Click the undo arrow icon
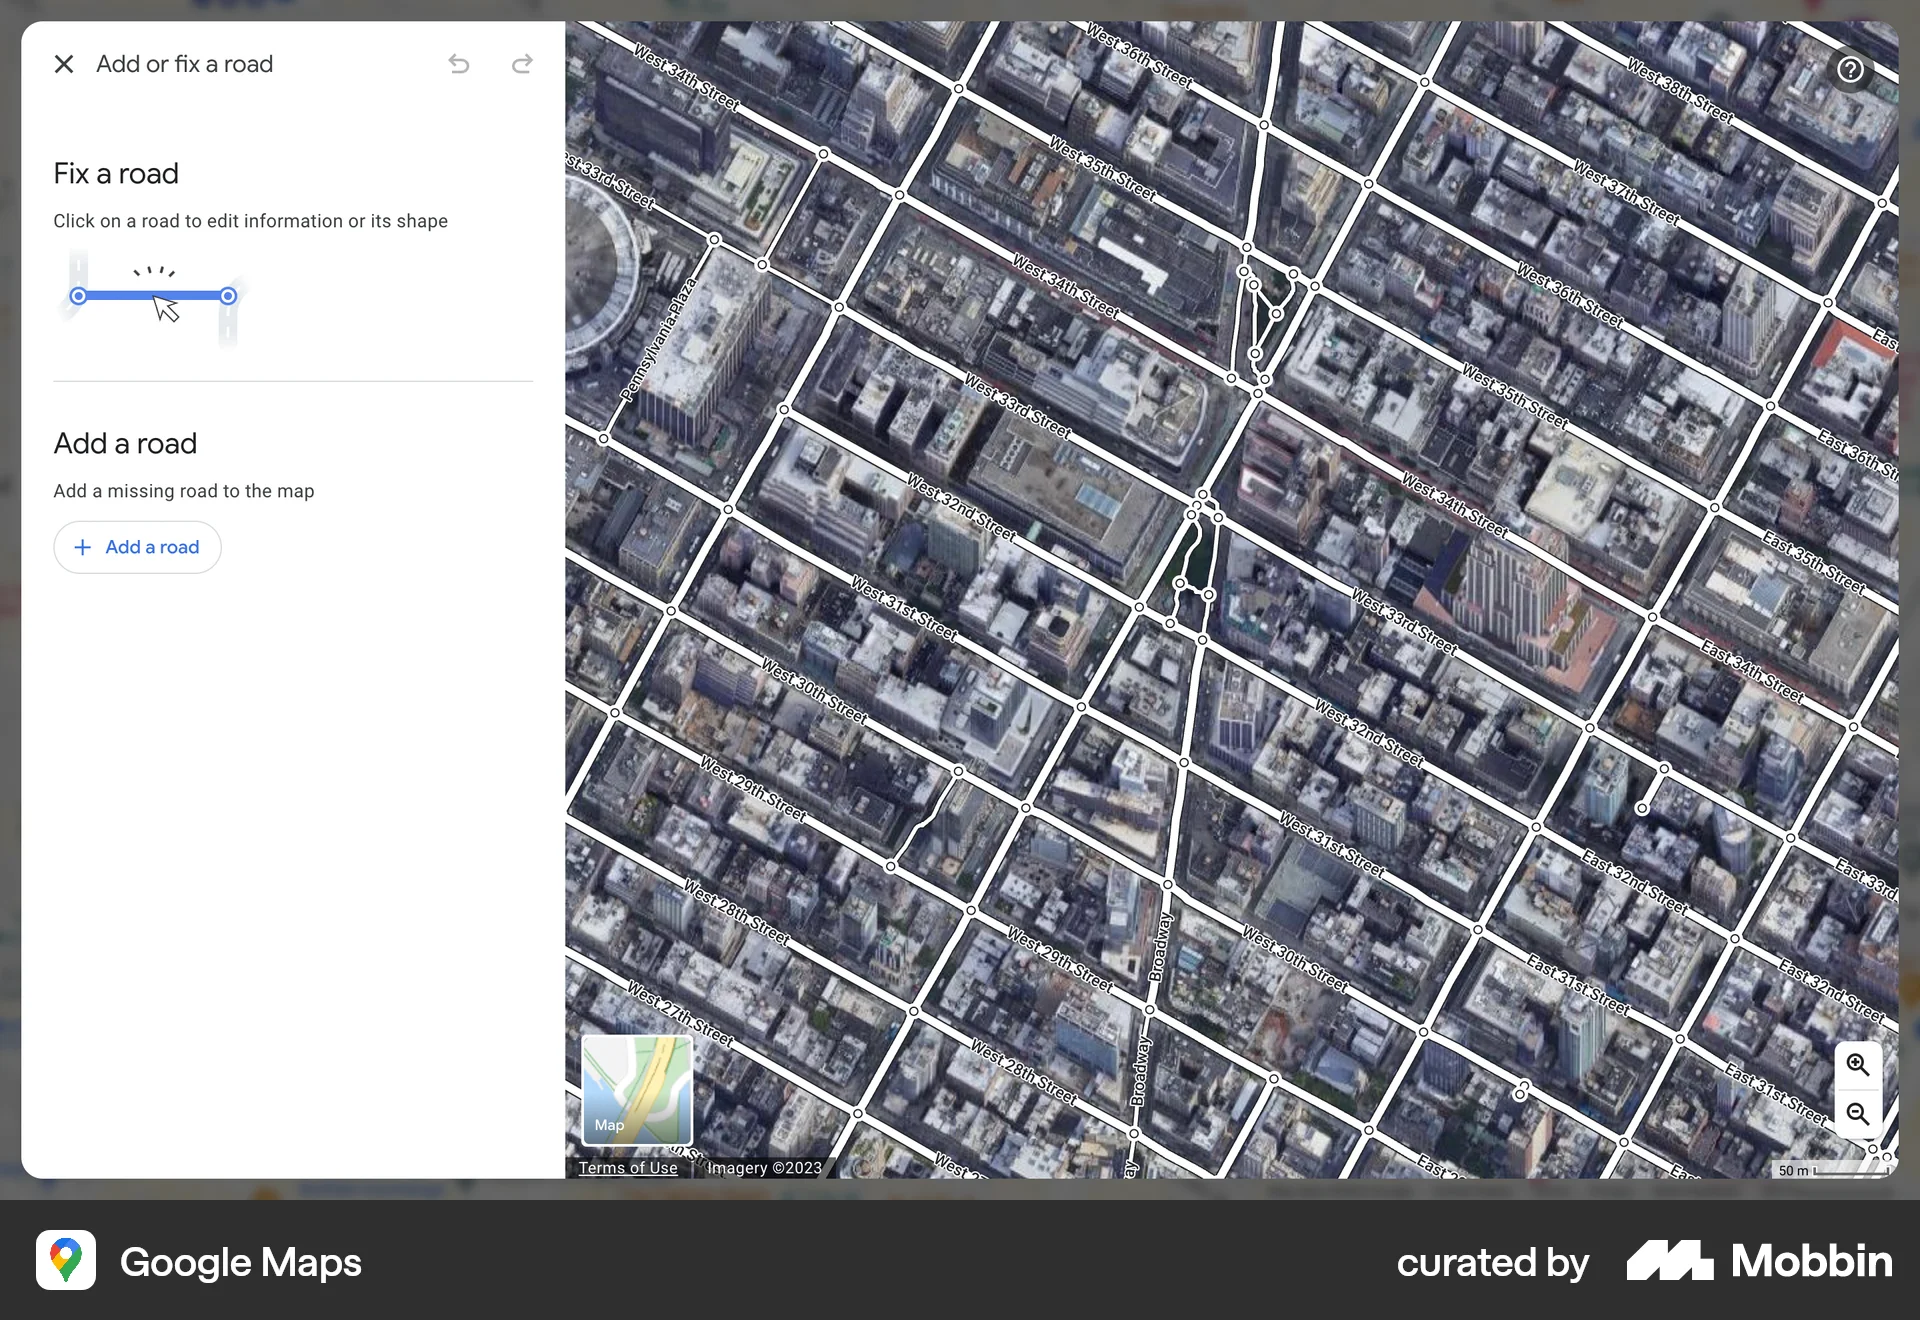1920x1320 pixels. (x=458, y=64)
